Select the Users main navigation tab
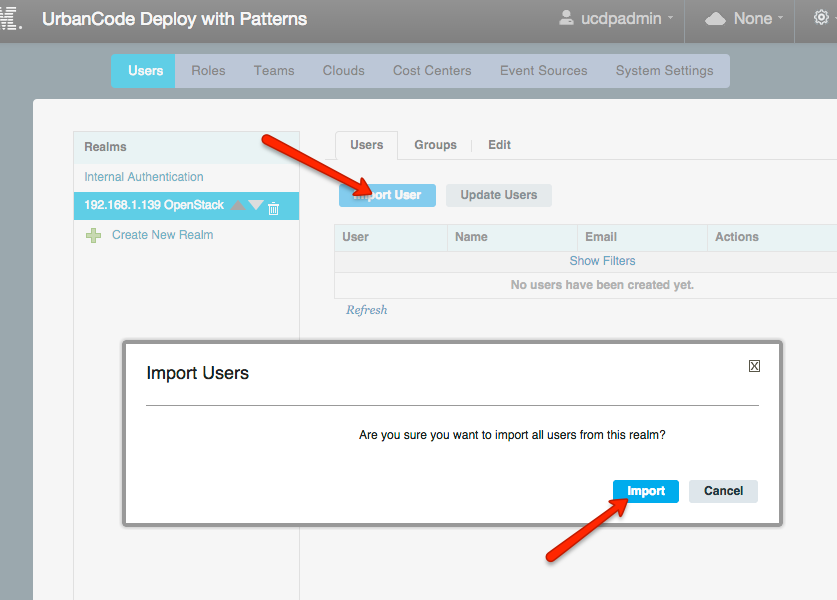This screenshot has width=837, height=600. pos(145,70)
